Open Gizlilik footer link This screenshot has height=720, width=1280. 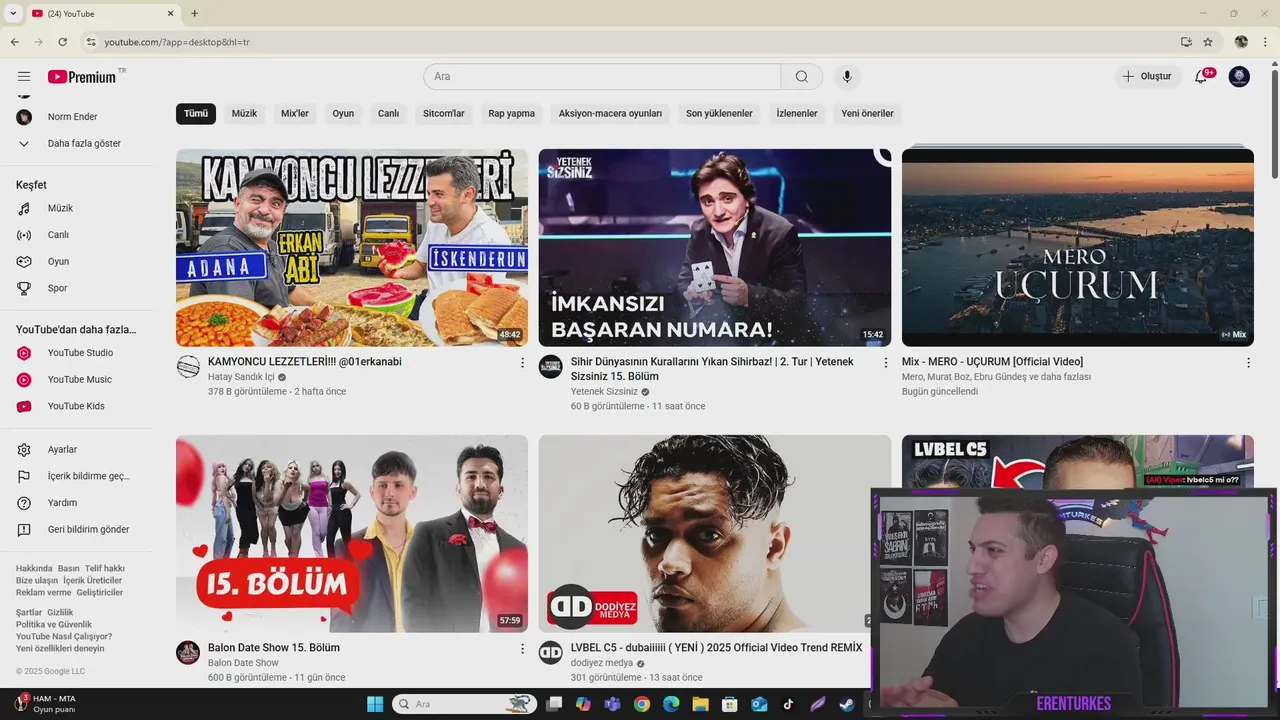pyautogui.click(x=60, y=613)
